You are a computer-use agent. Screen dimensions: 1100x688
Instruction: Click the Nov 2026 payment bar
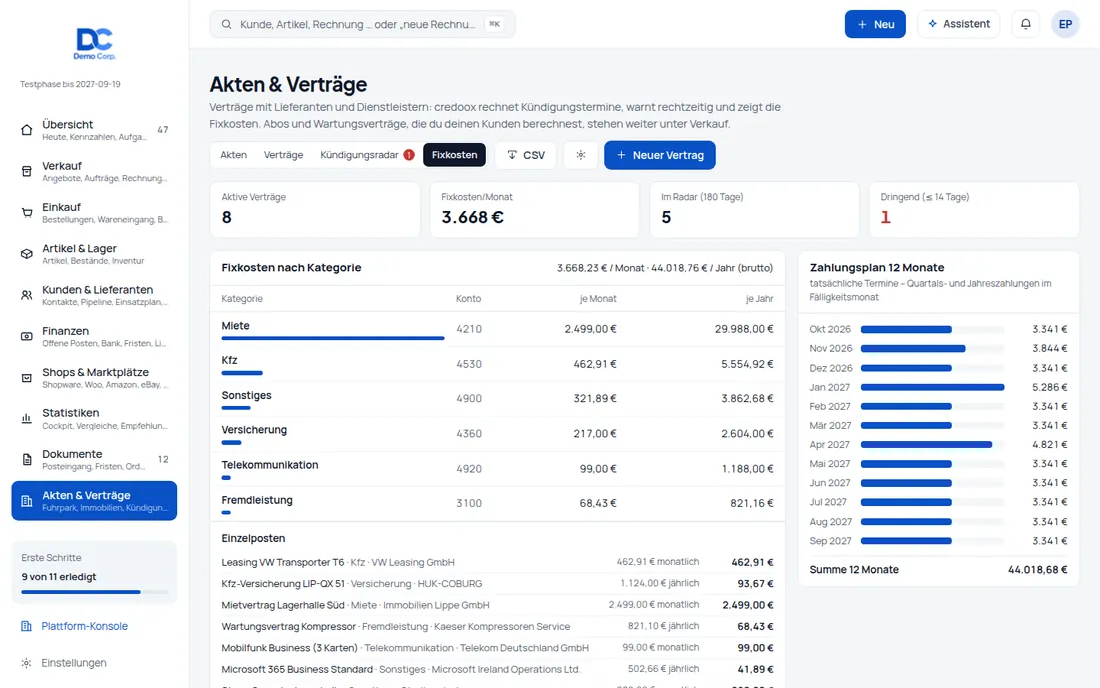click(x=913, y=349)
